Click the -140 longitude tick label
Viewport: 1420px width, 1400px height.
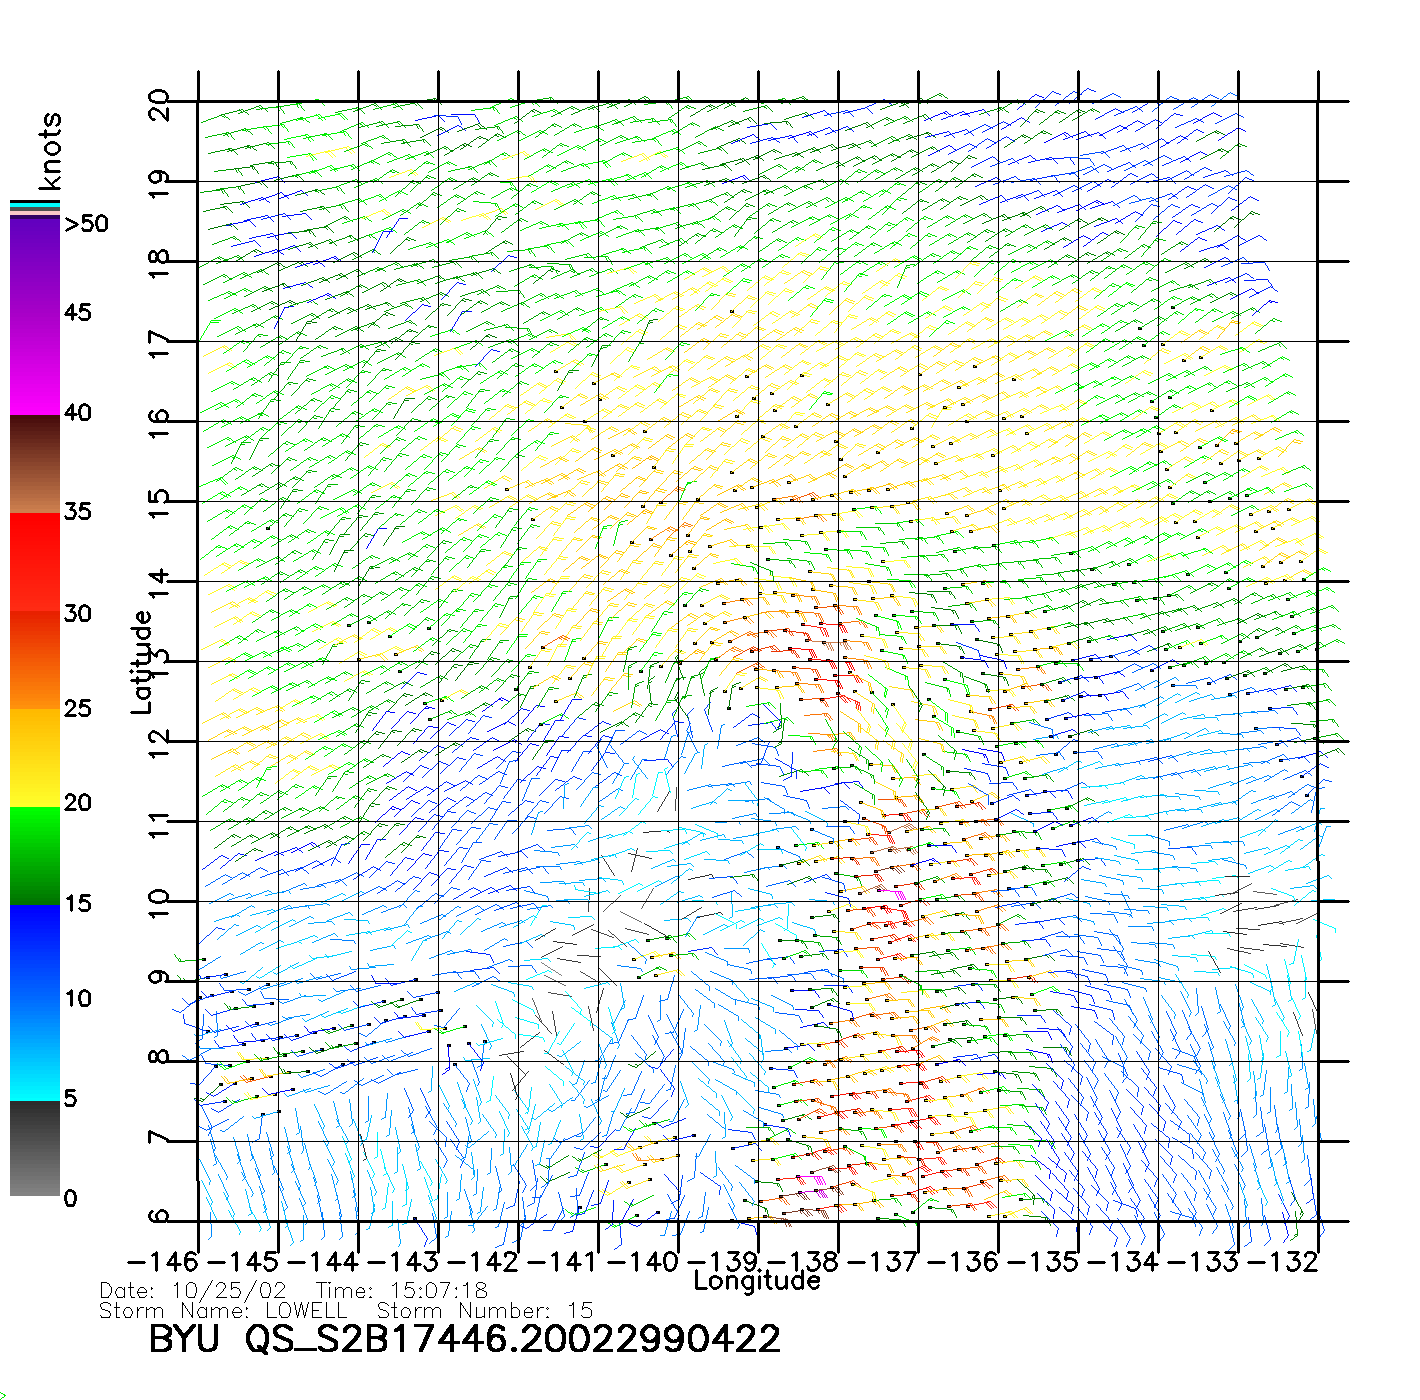(x=643, y=1262)
